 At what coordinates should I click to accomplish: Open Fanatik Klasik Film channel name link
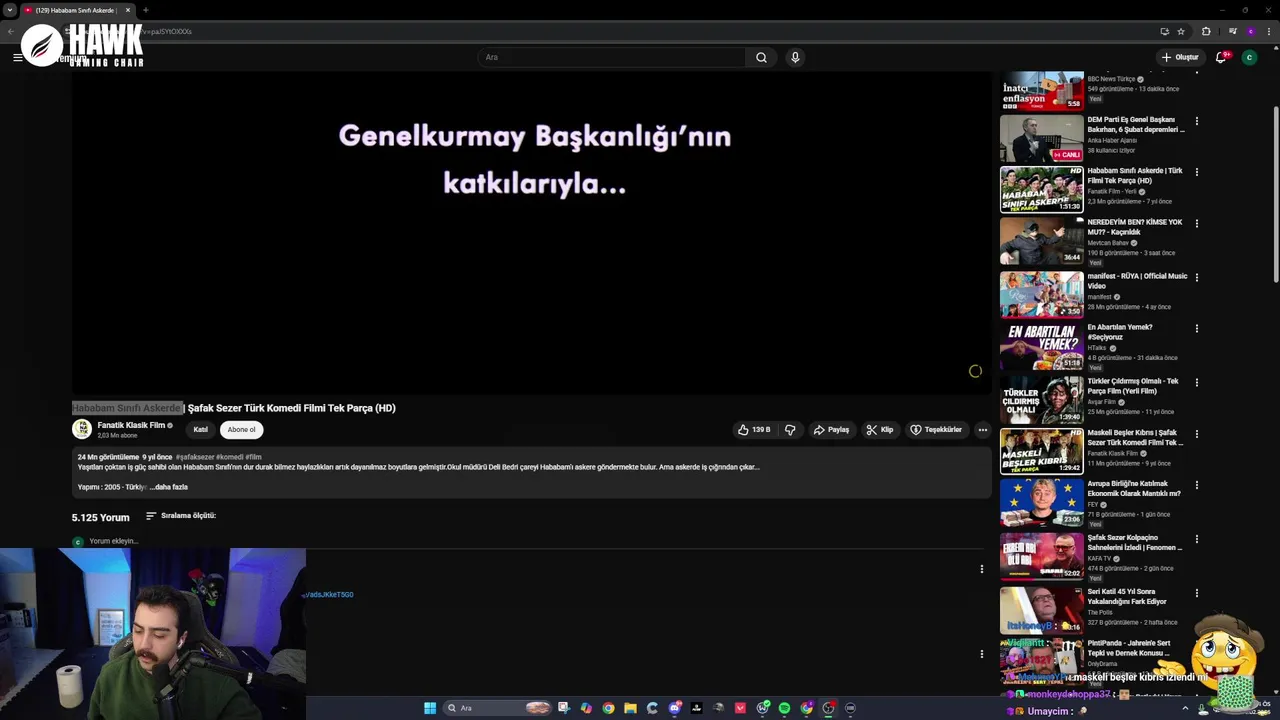131,425
